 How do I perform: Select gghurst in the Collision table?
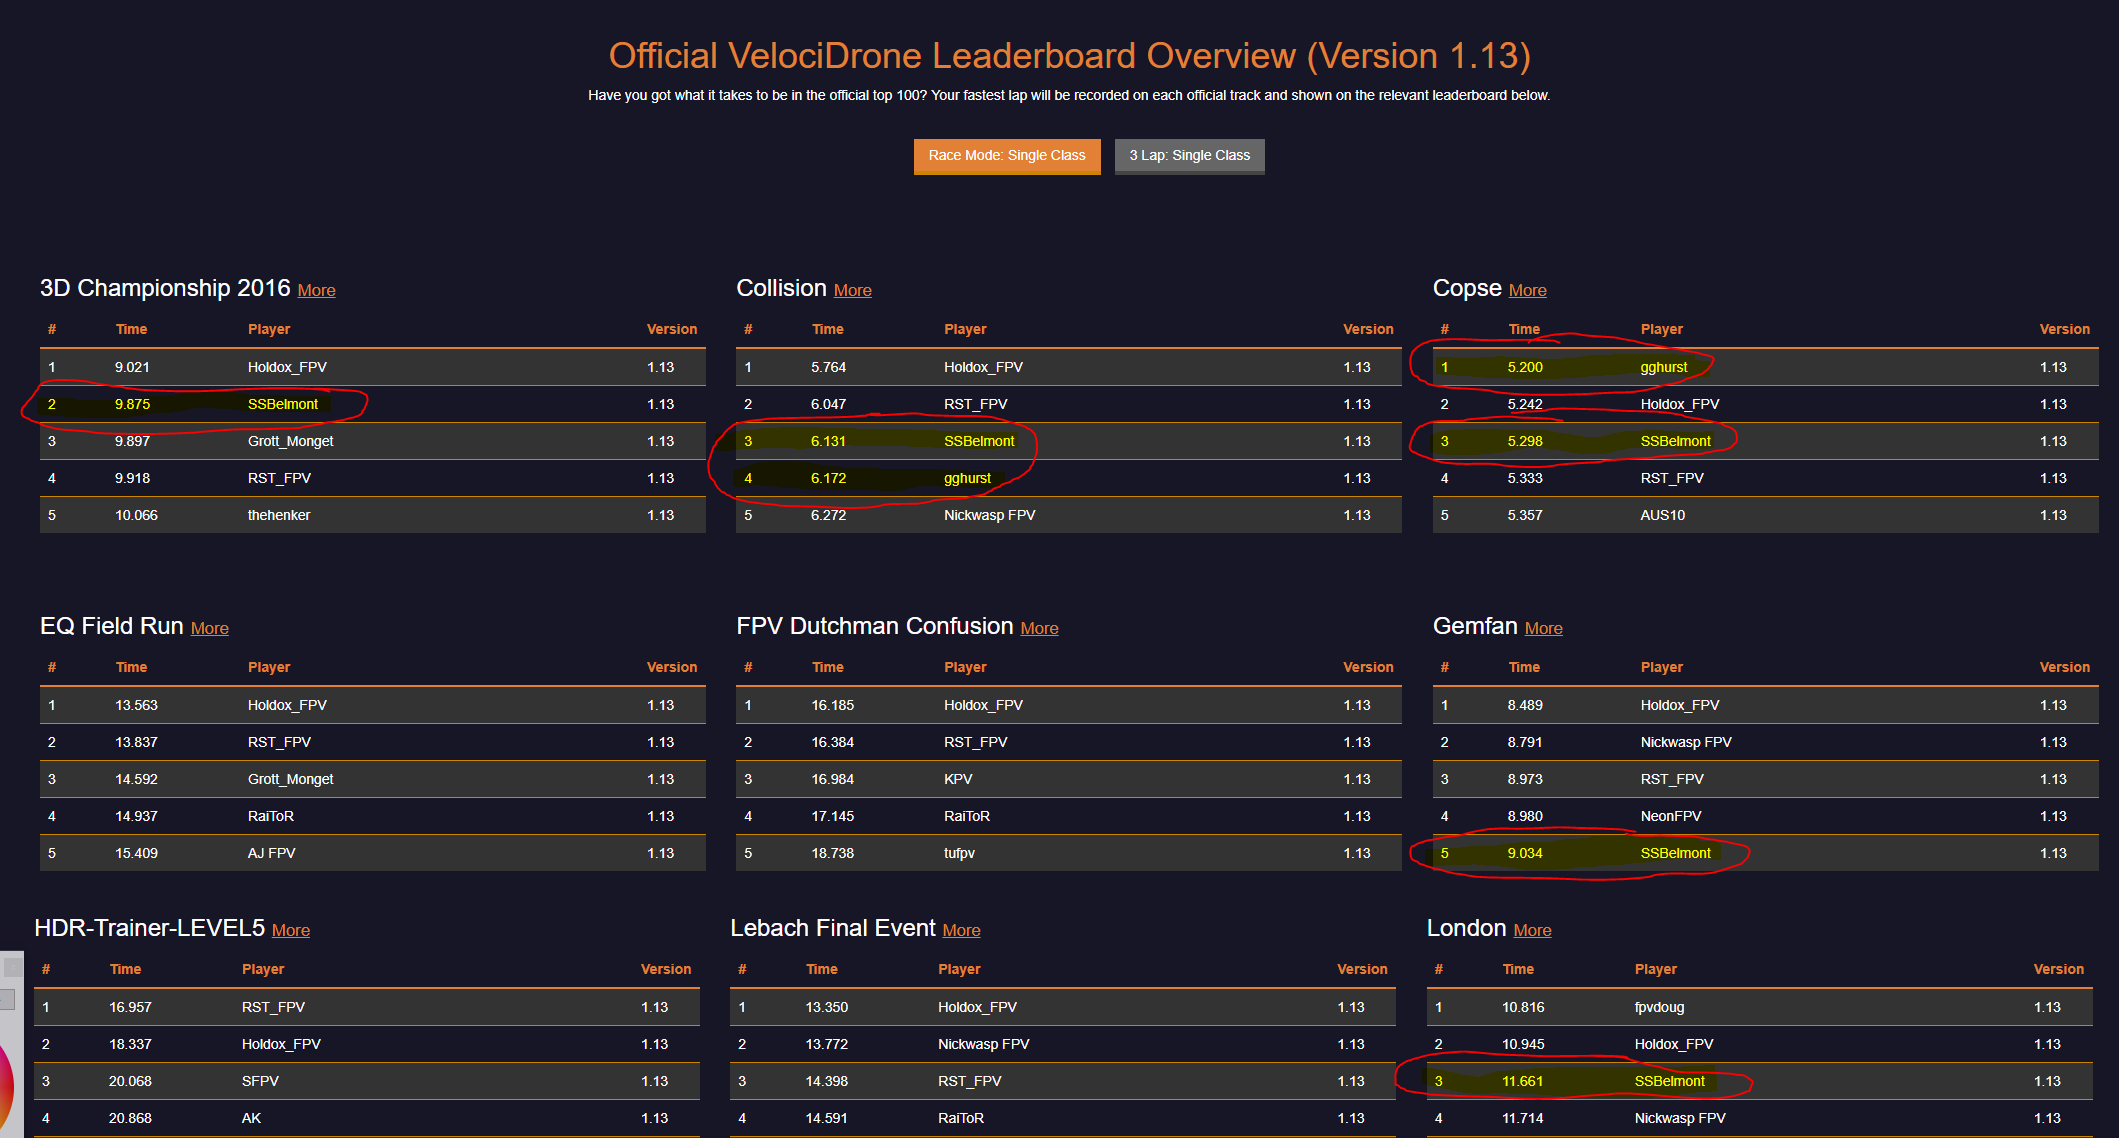tap(968, 478)
